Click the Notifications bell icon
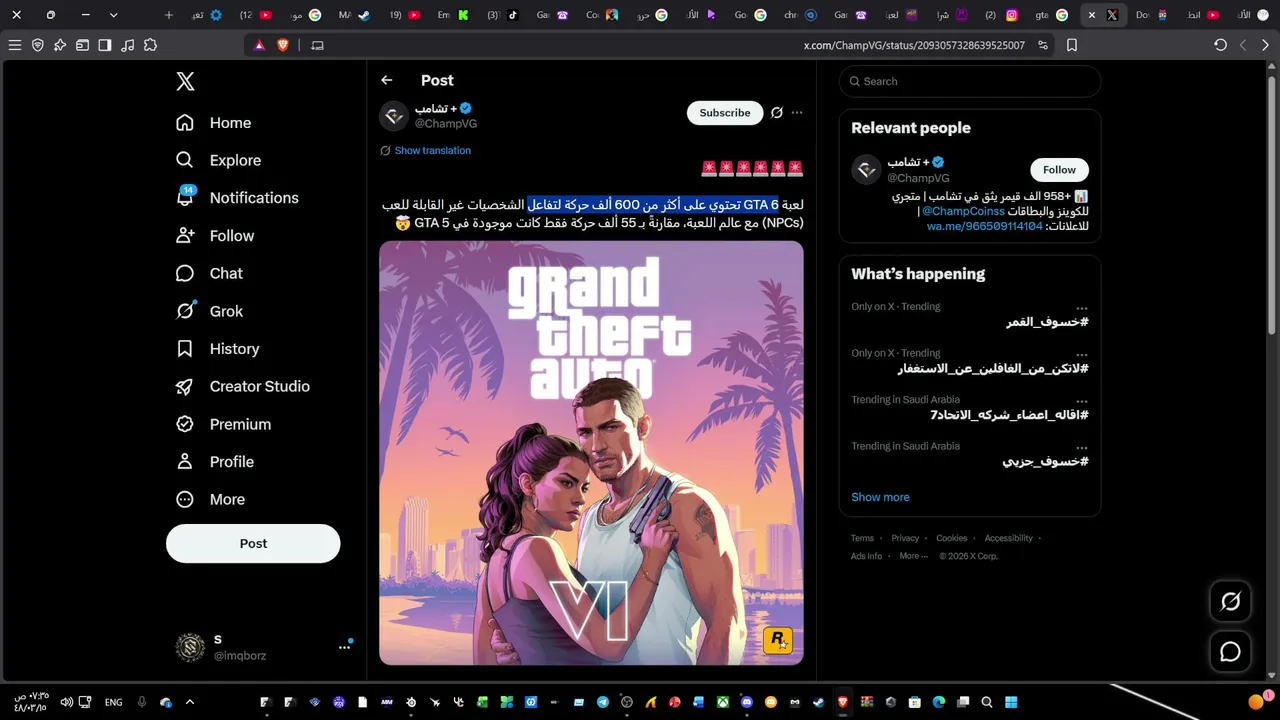Viewport: 1280px width, 720px height. click(185, 198)
